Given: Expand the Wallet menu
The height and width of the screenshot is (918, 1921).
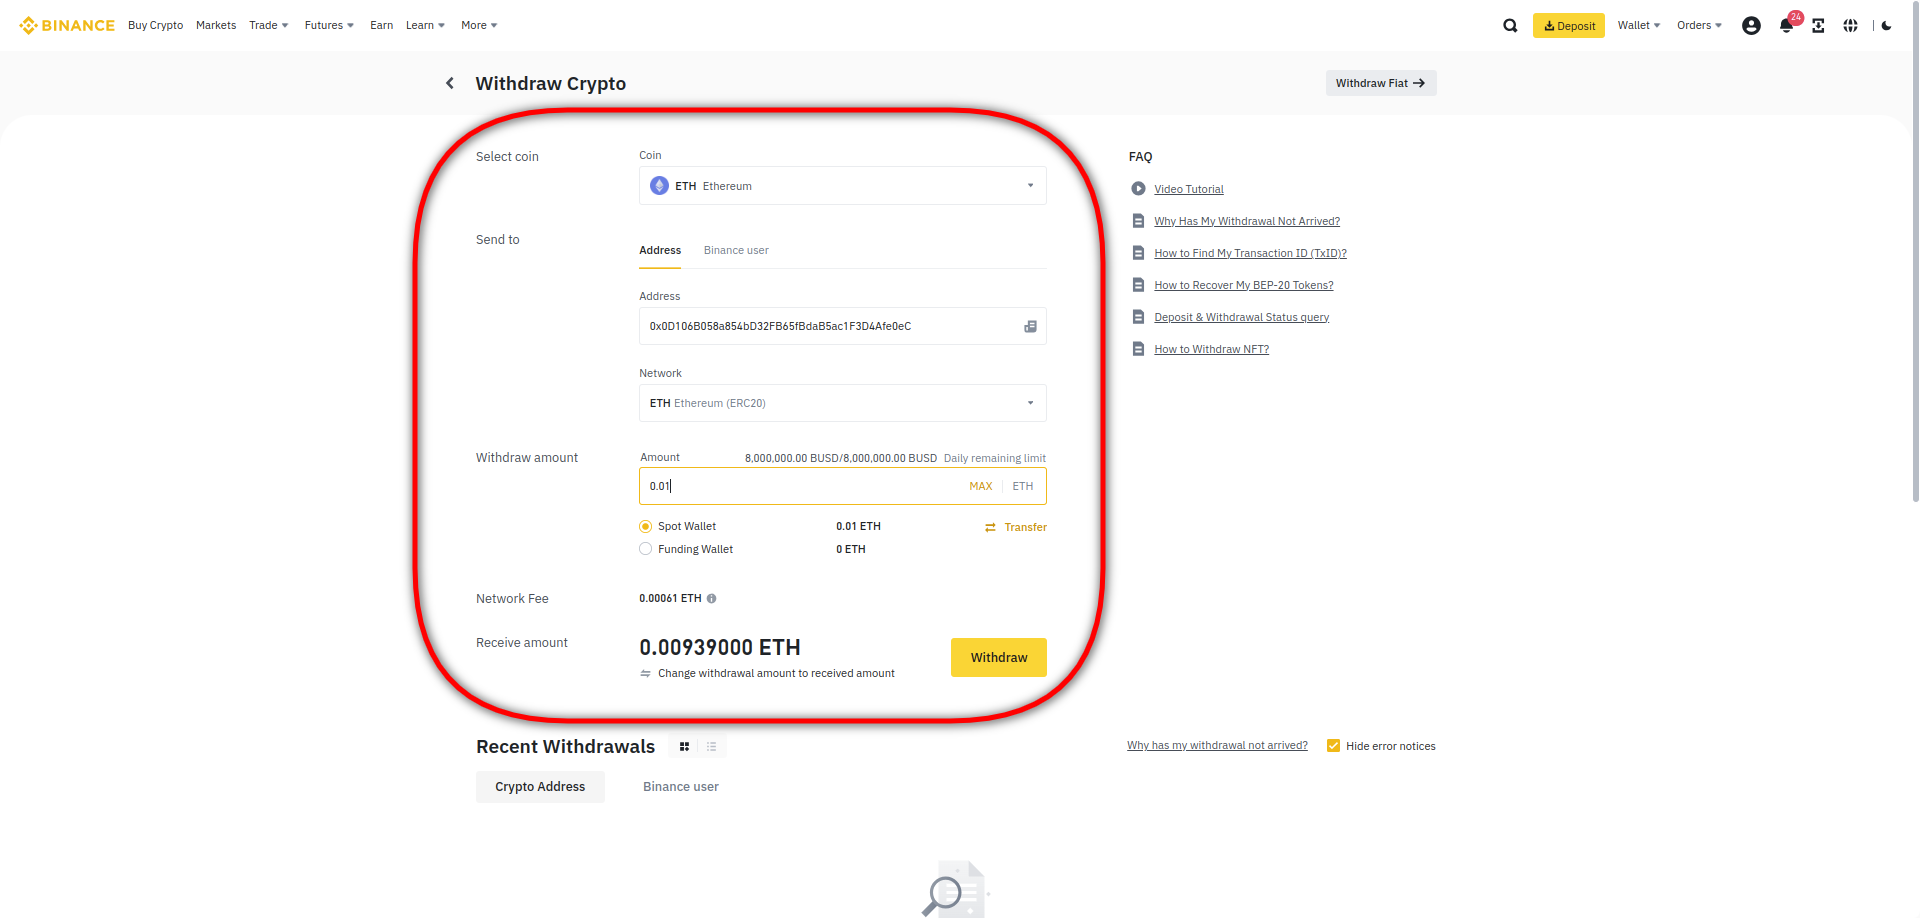Looking at the screenshot, I should tap(1639, 25).
